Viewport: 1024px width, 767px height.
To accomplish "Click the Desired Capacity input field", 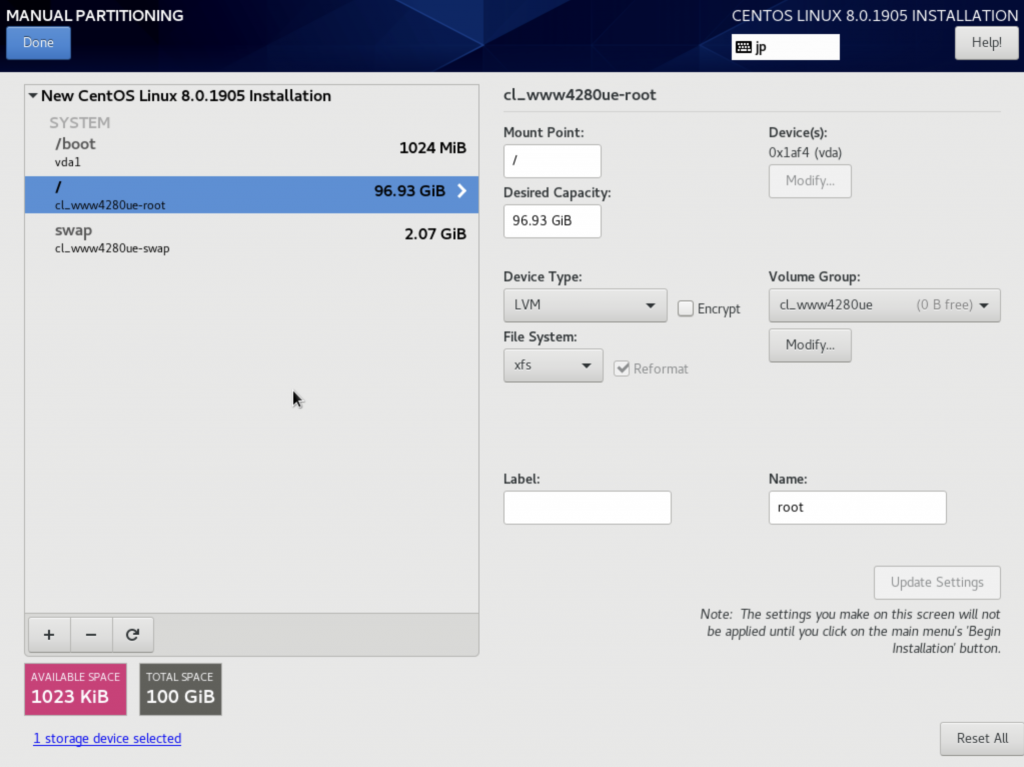I will [x=552, y=221].
